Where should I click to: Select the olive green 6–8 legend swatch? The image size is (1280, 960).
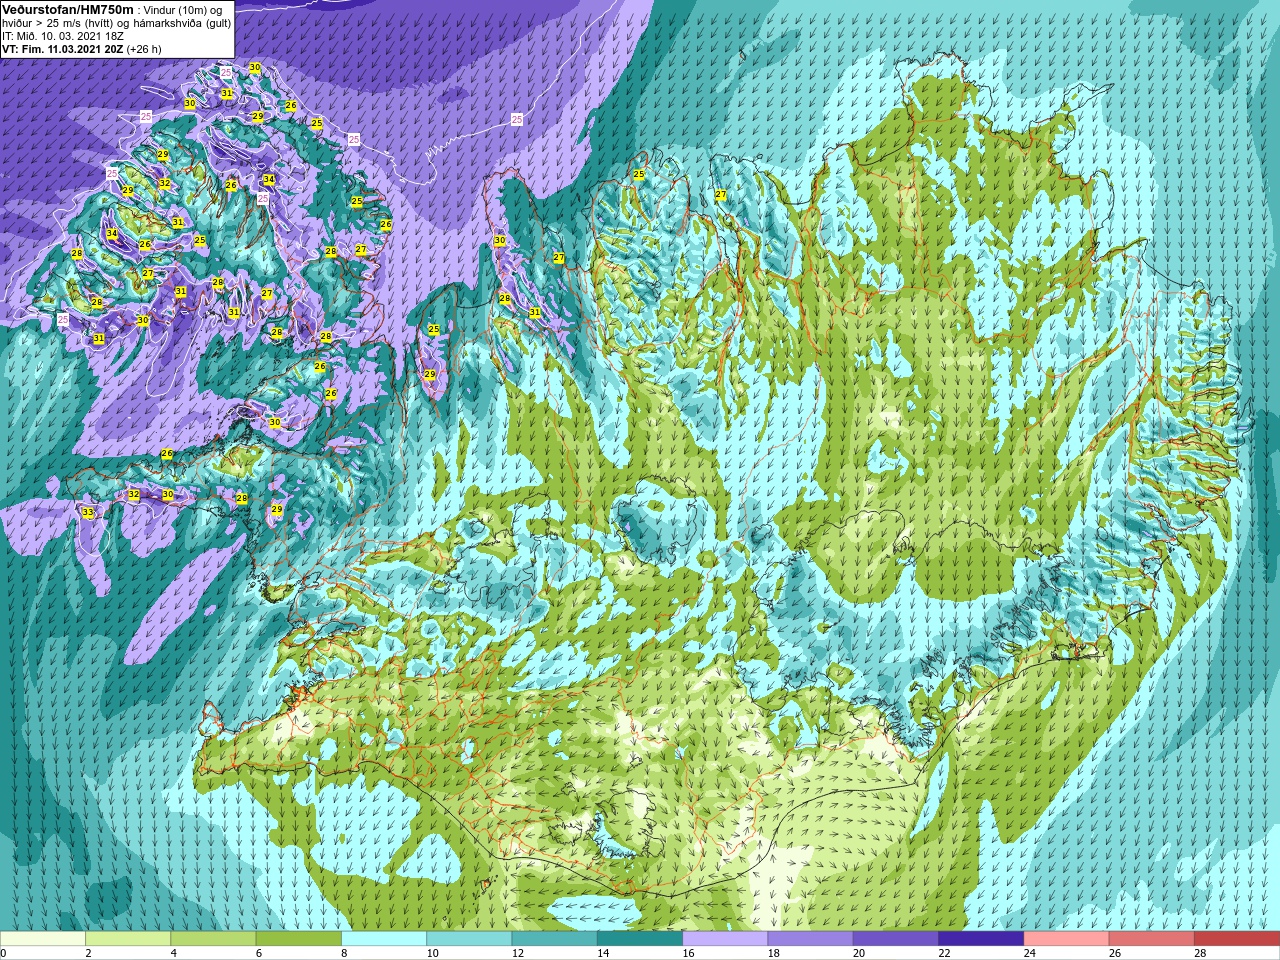click(x=298, y=939)
